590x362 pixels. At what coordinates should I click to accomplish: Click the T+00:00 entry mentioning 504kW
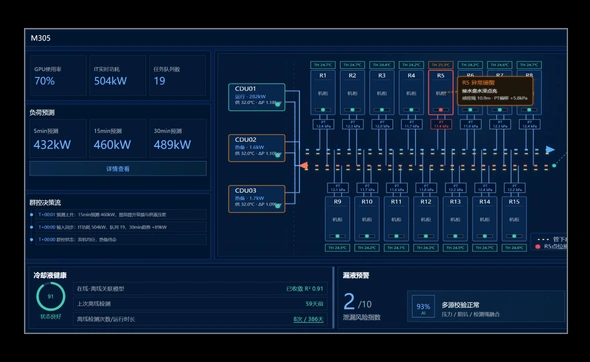(121, 227)
